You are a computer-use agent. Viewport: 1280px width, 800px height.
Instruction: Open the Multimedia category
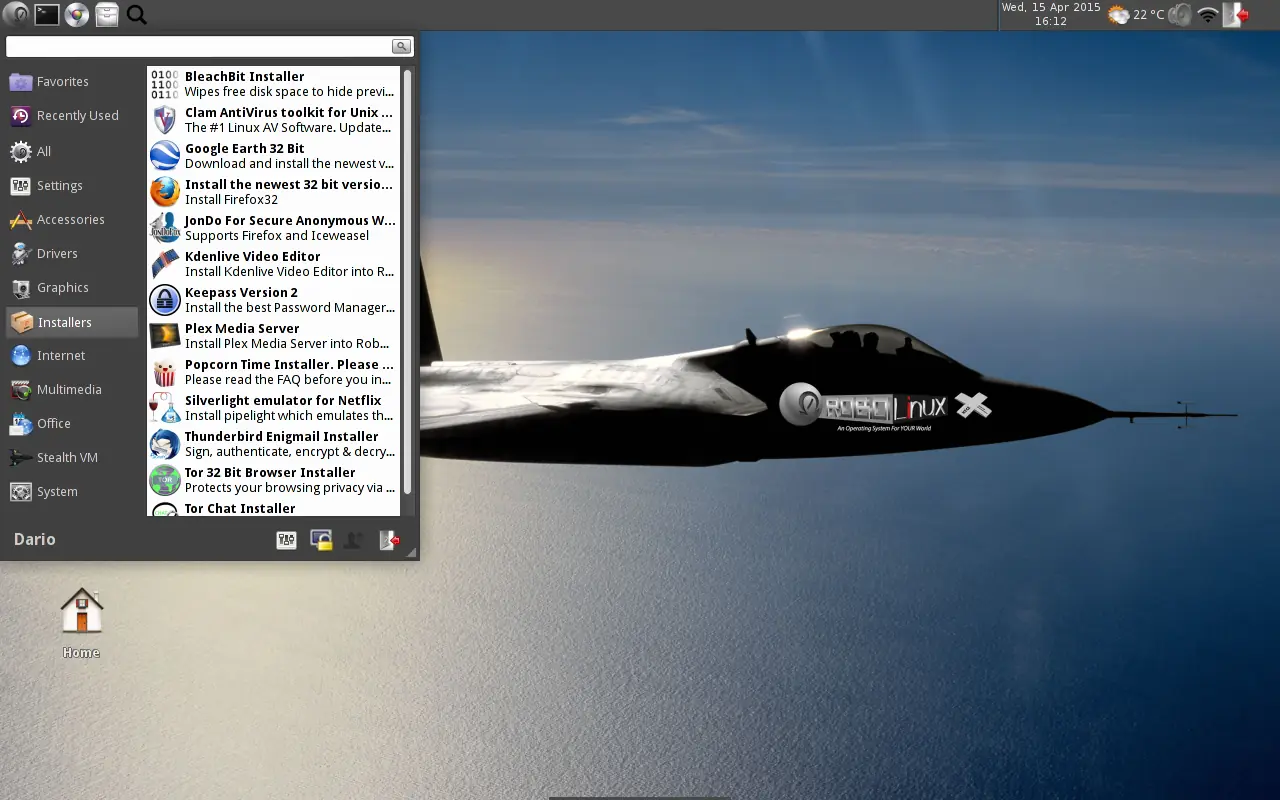(71, 390)
